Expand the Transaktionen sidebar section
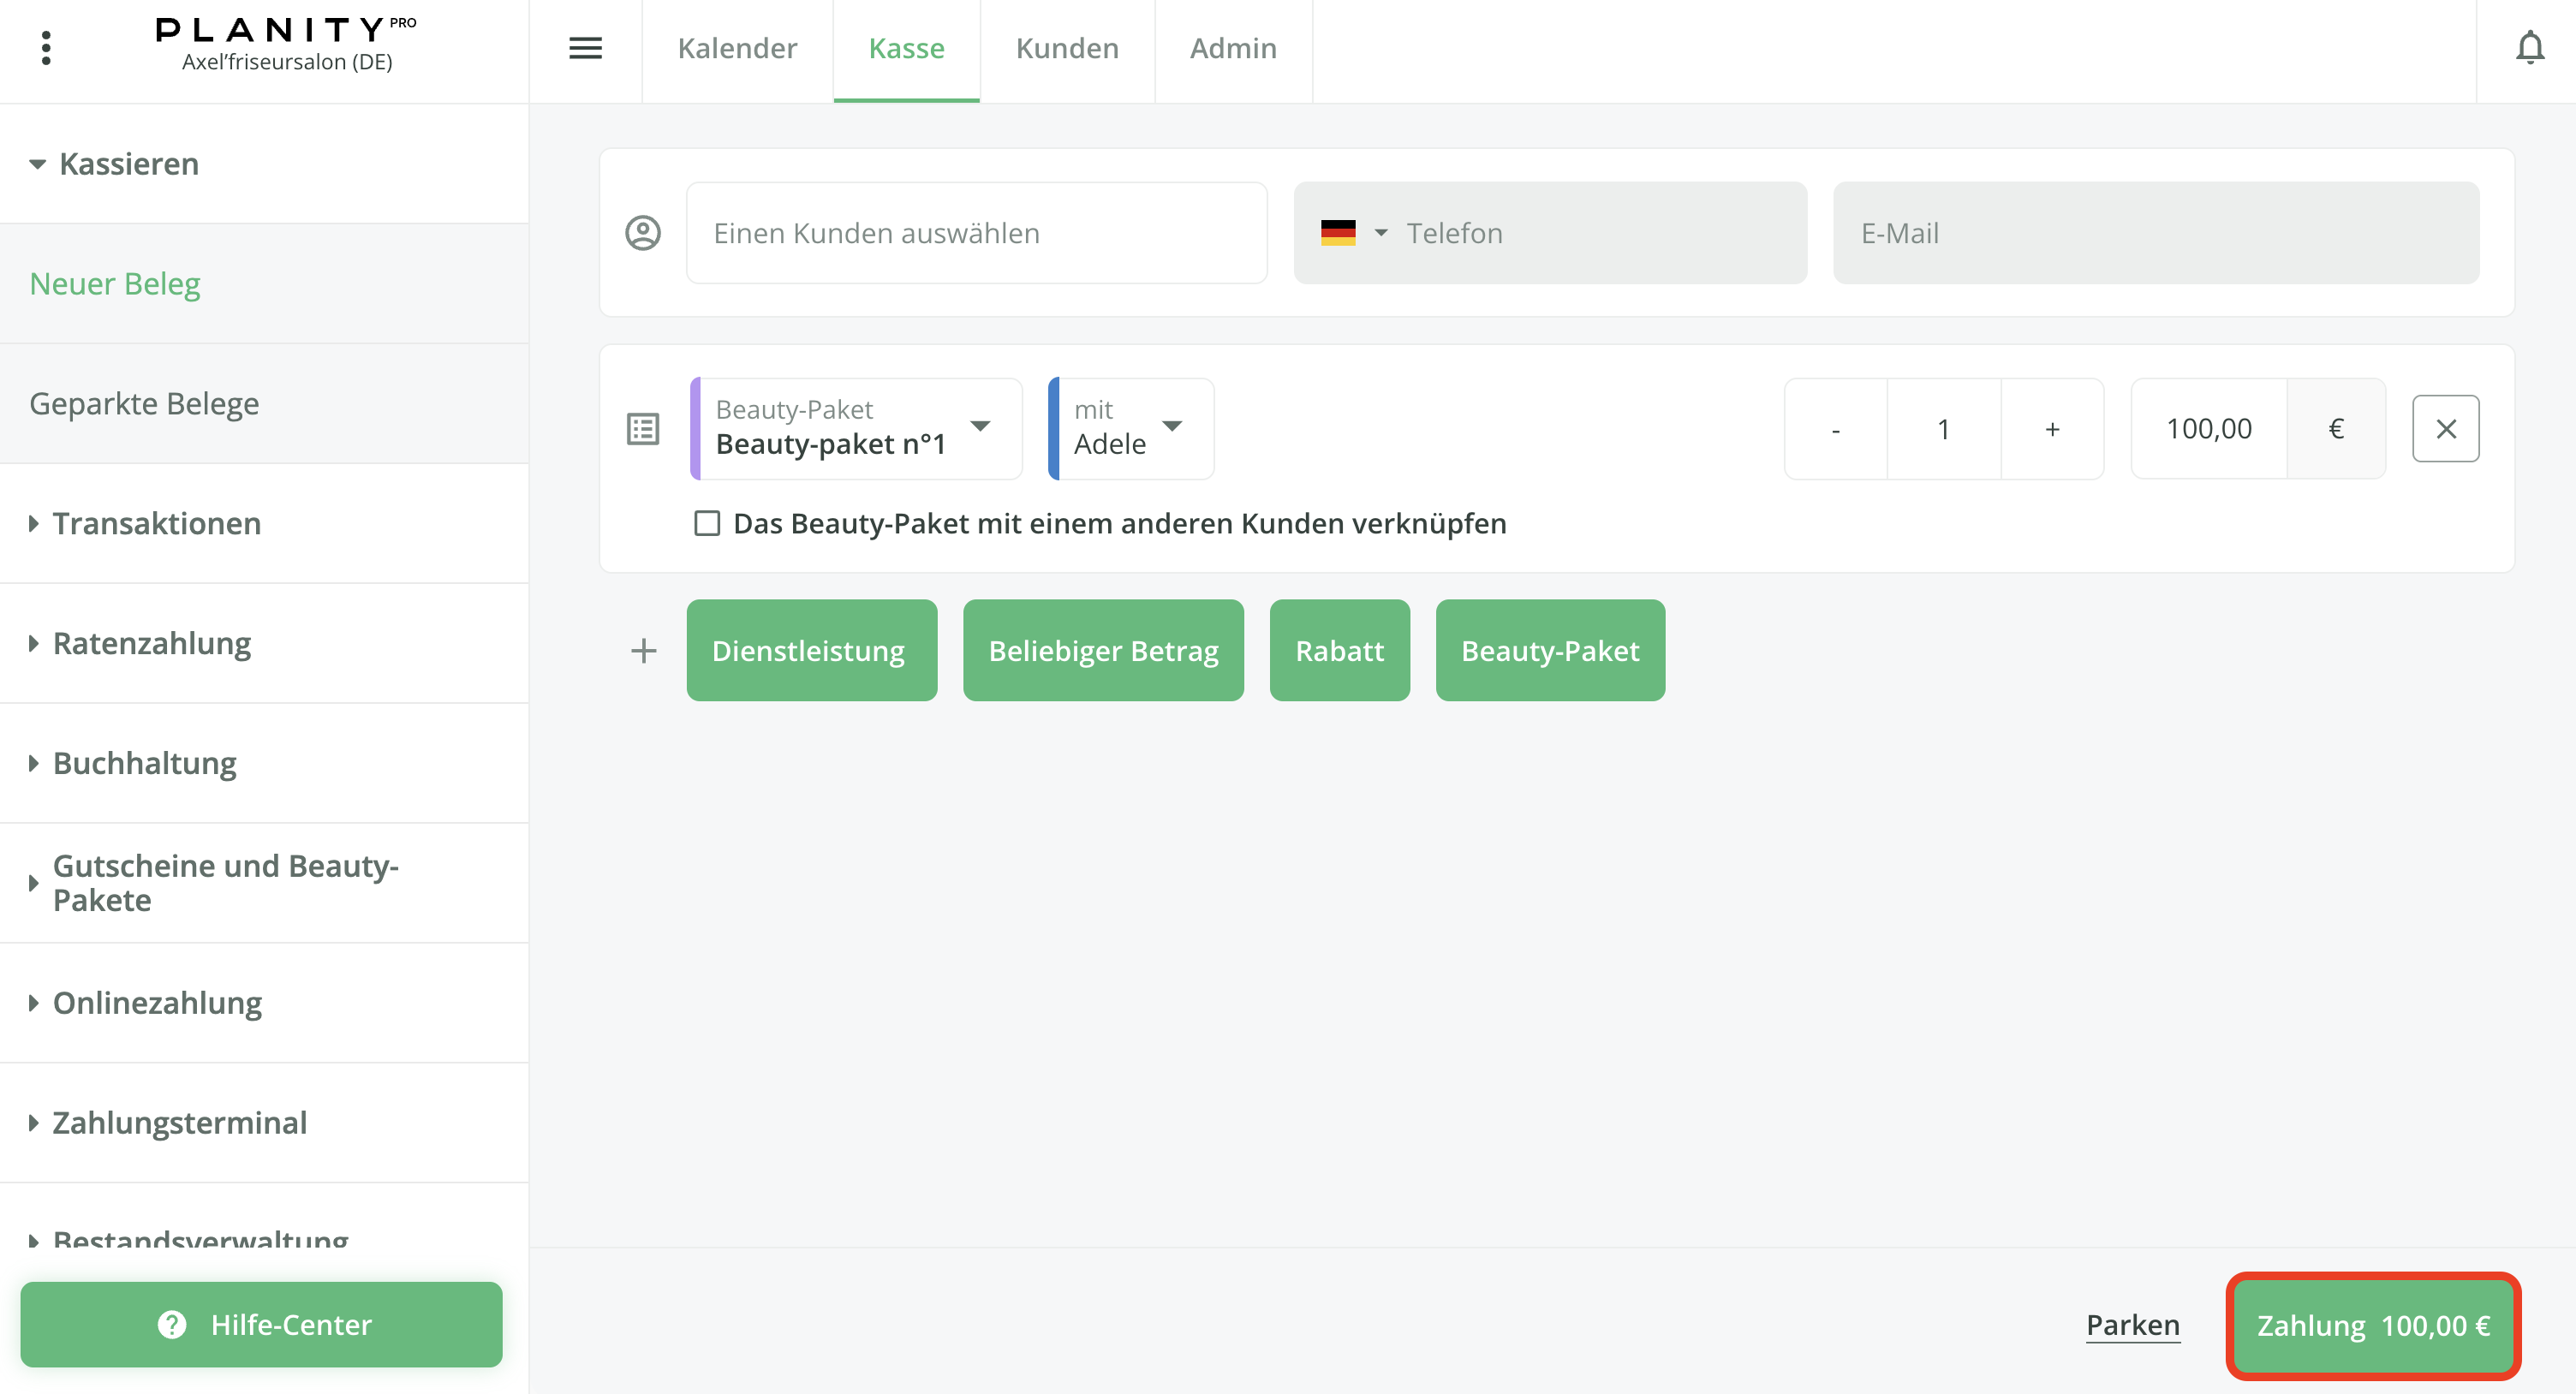 (156, 523)
